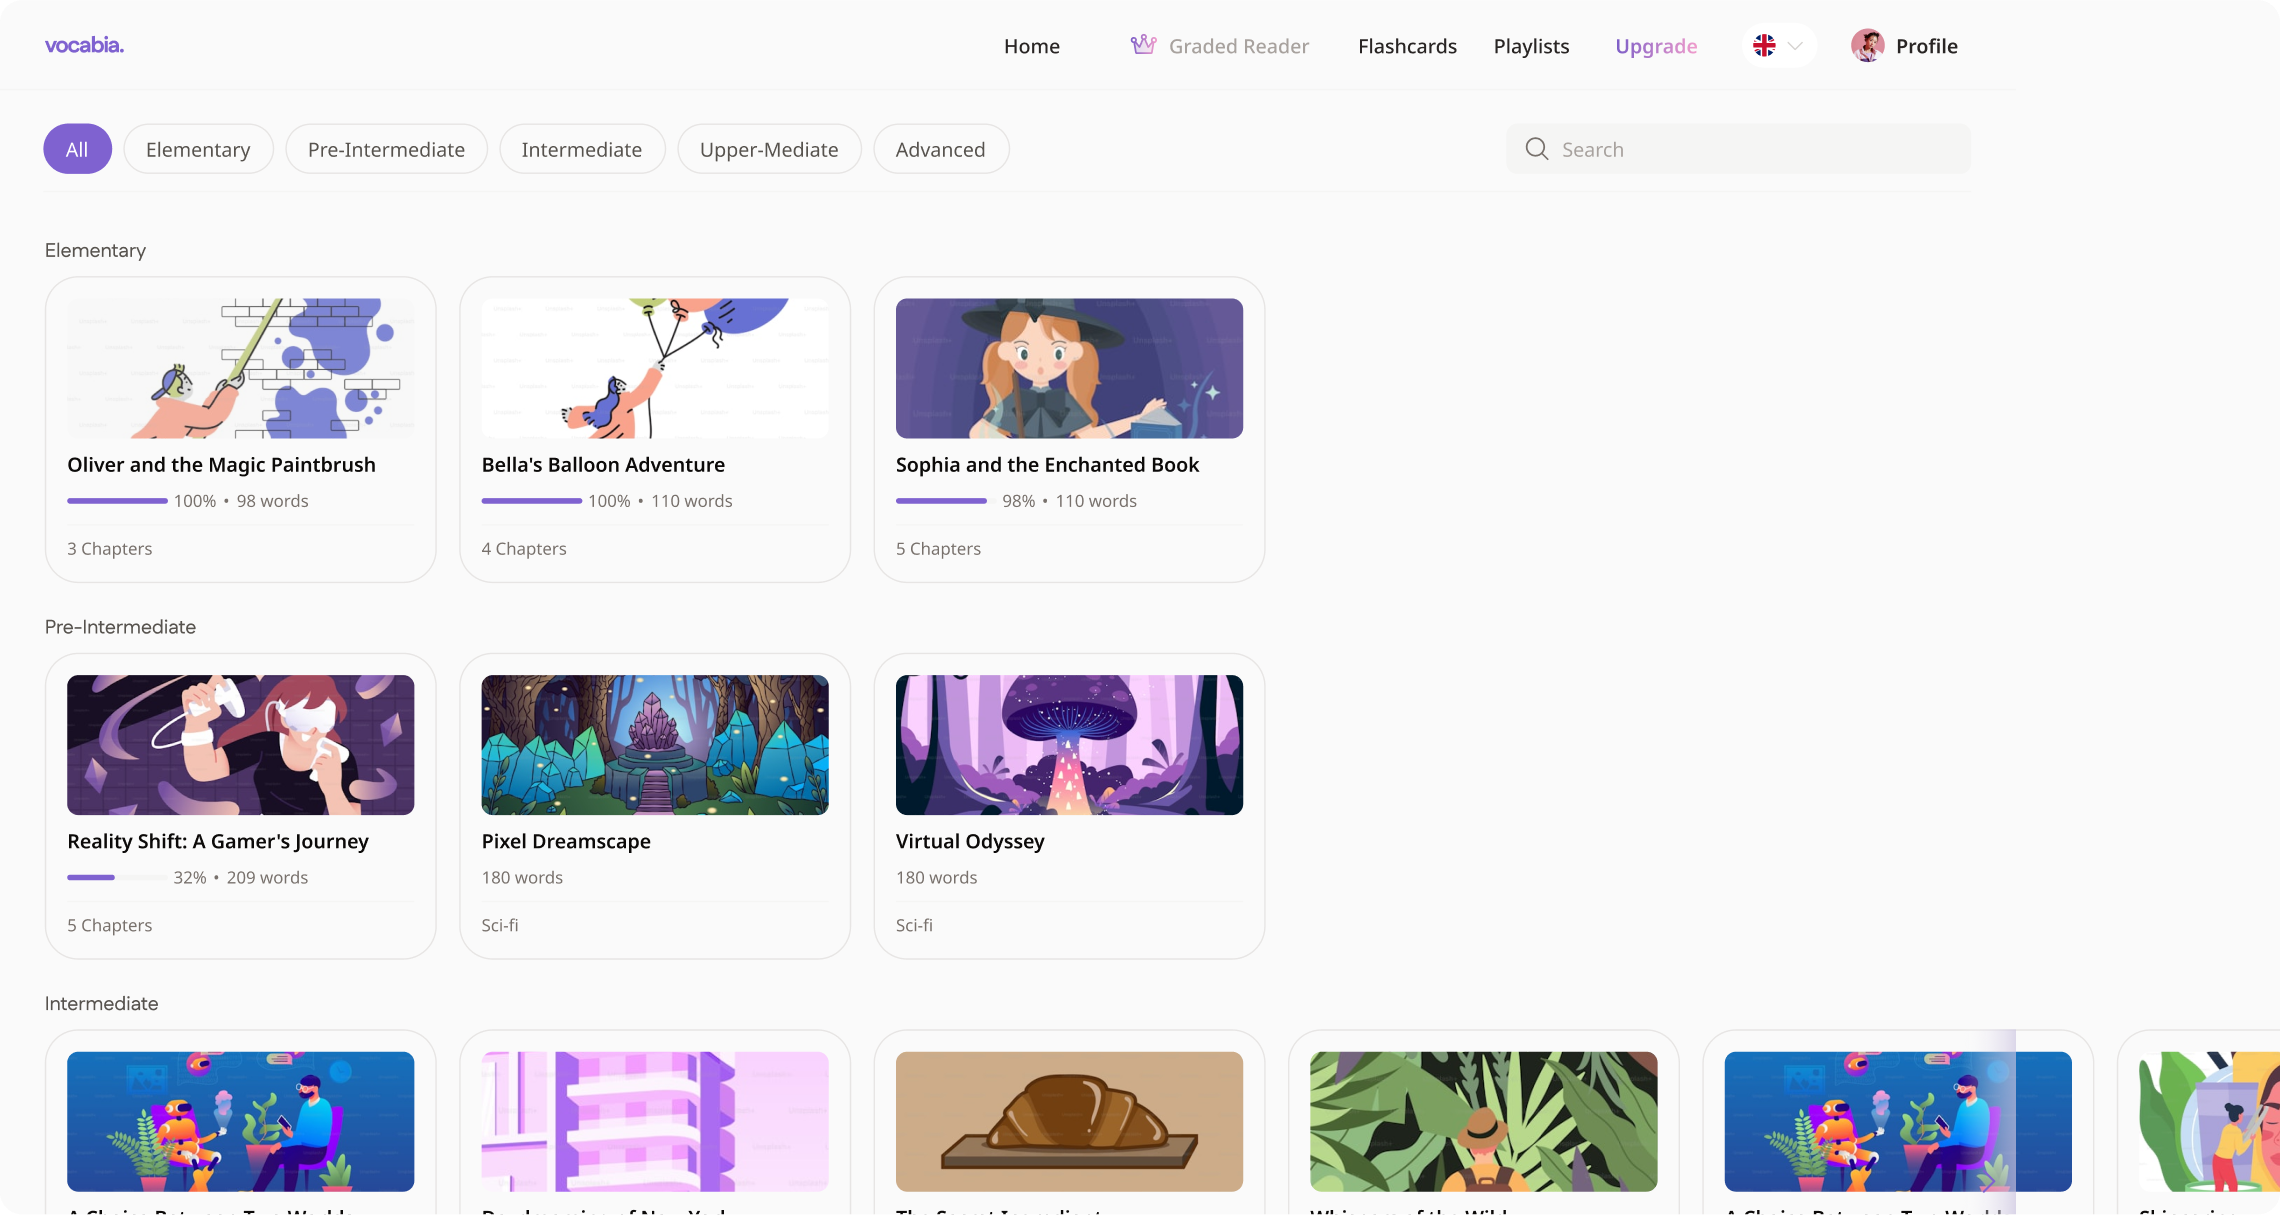The image size is (2280, 1215).
Task: Click the magnifier search icon
Action: click(1536, 149)
